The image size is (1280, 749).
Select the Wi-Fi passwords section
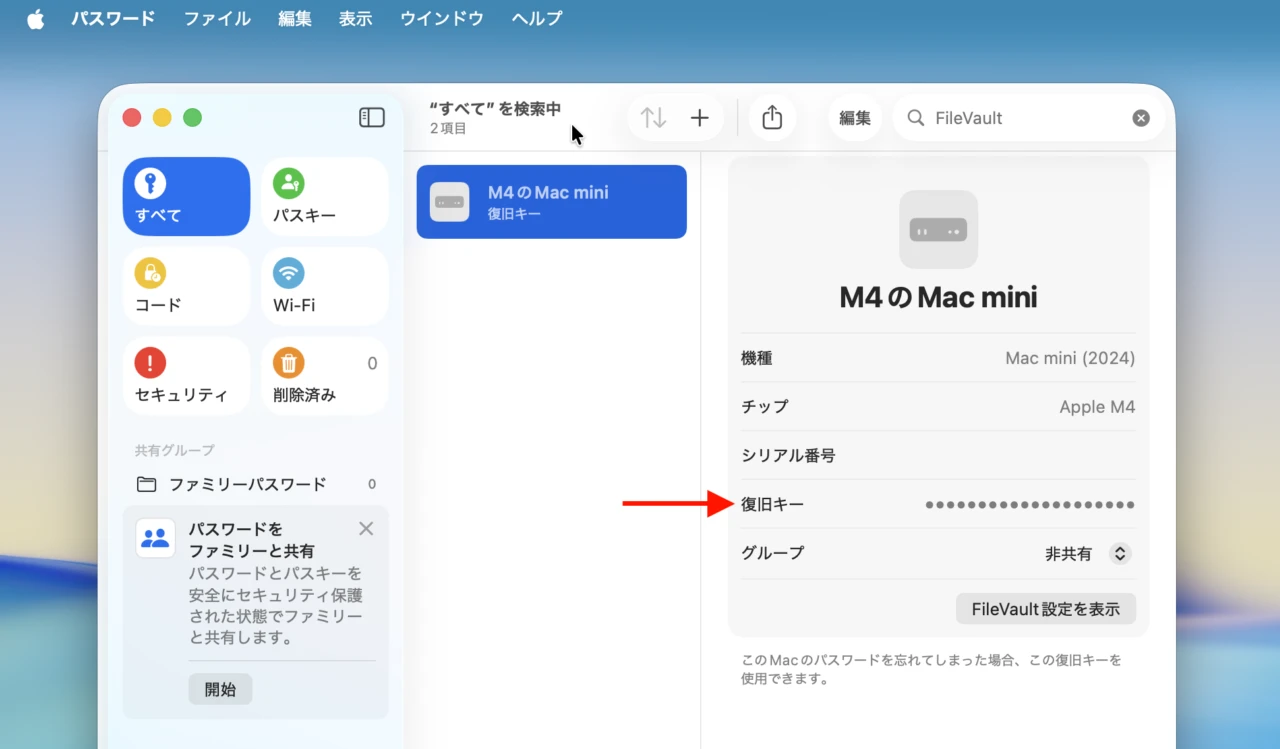324,286
